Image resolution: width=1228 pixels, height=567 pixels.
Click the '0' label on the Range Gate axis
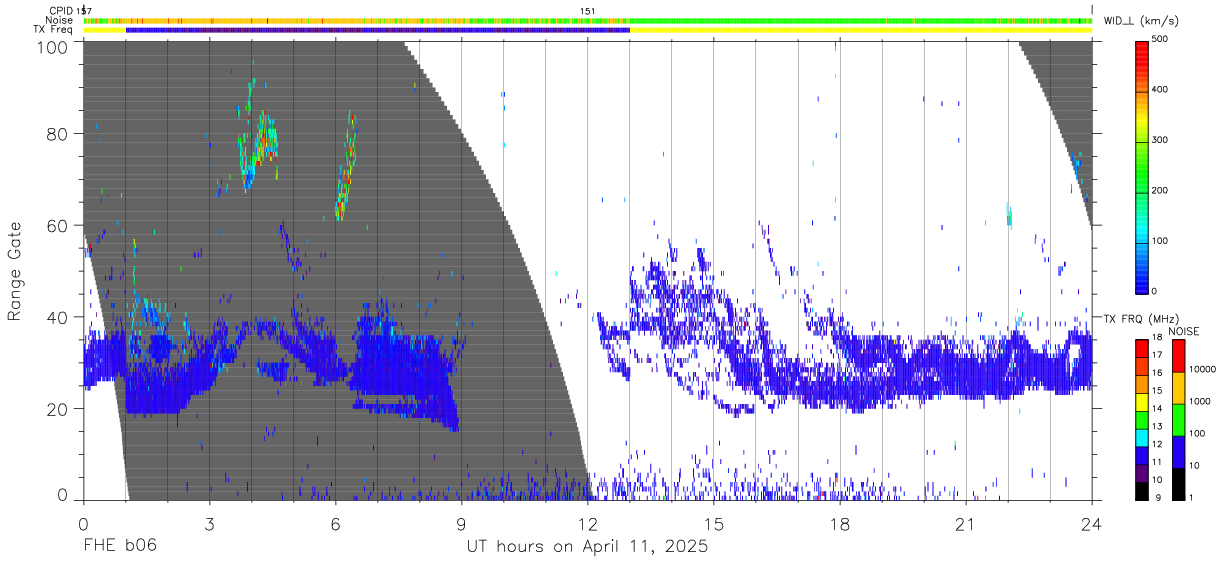[63, 496]
